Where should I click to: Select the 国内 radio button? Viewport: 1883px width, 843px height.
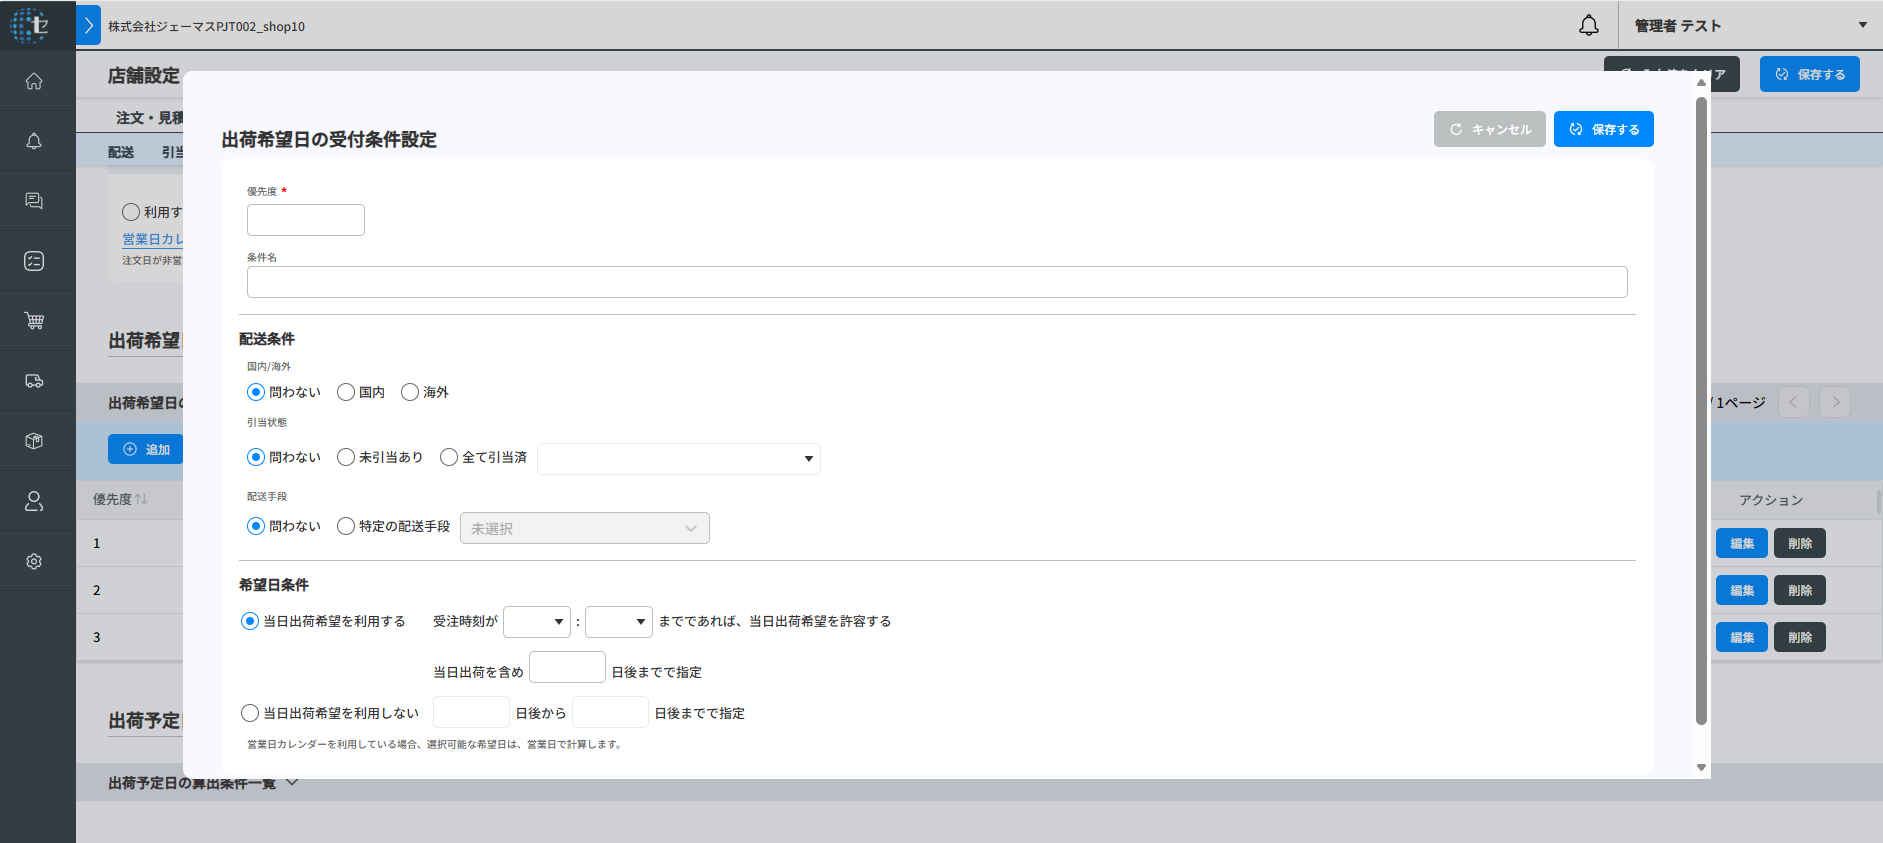pyautogui.click(x=346, y=392)
